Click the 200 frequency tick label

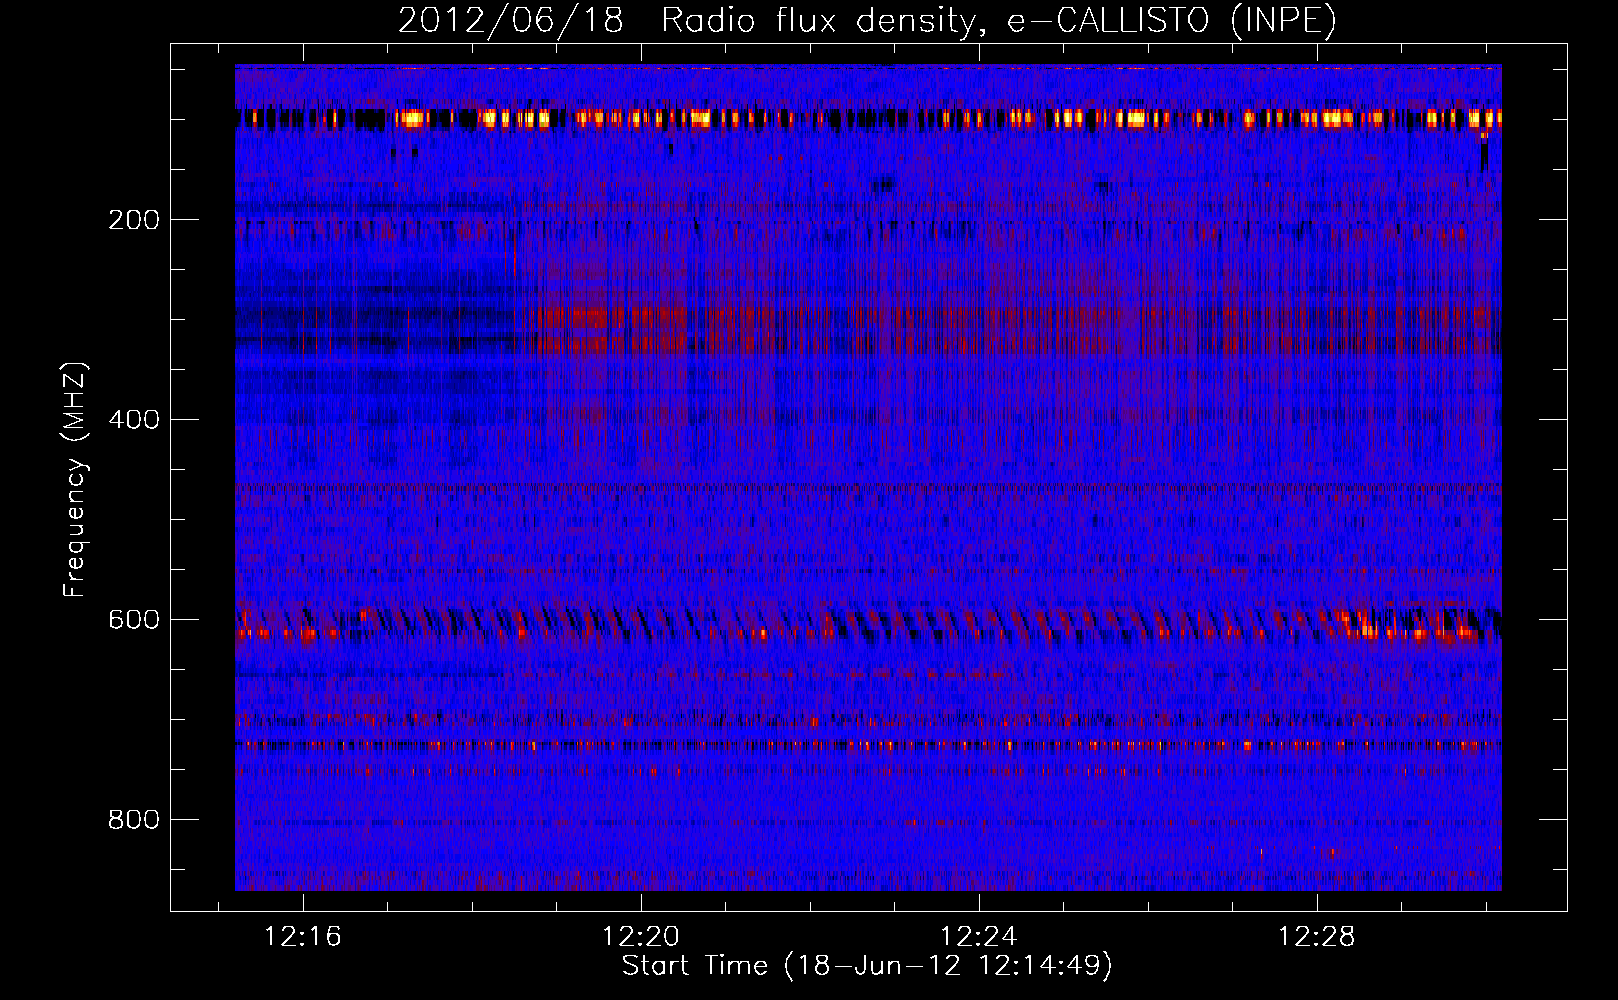pos(134,220)
